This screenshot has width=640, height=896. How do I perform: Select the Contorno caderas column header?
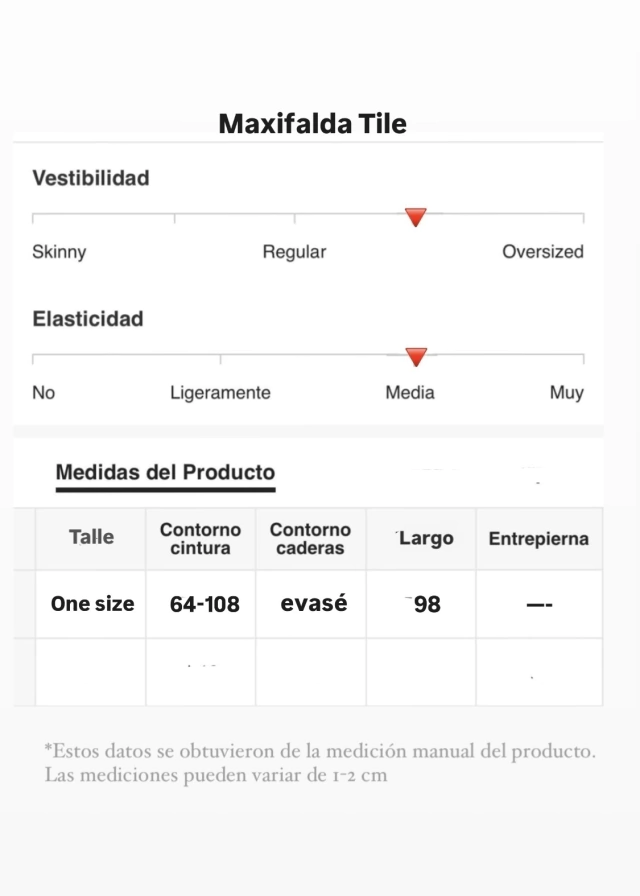[310, 538]
